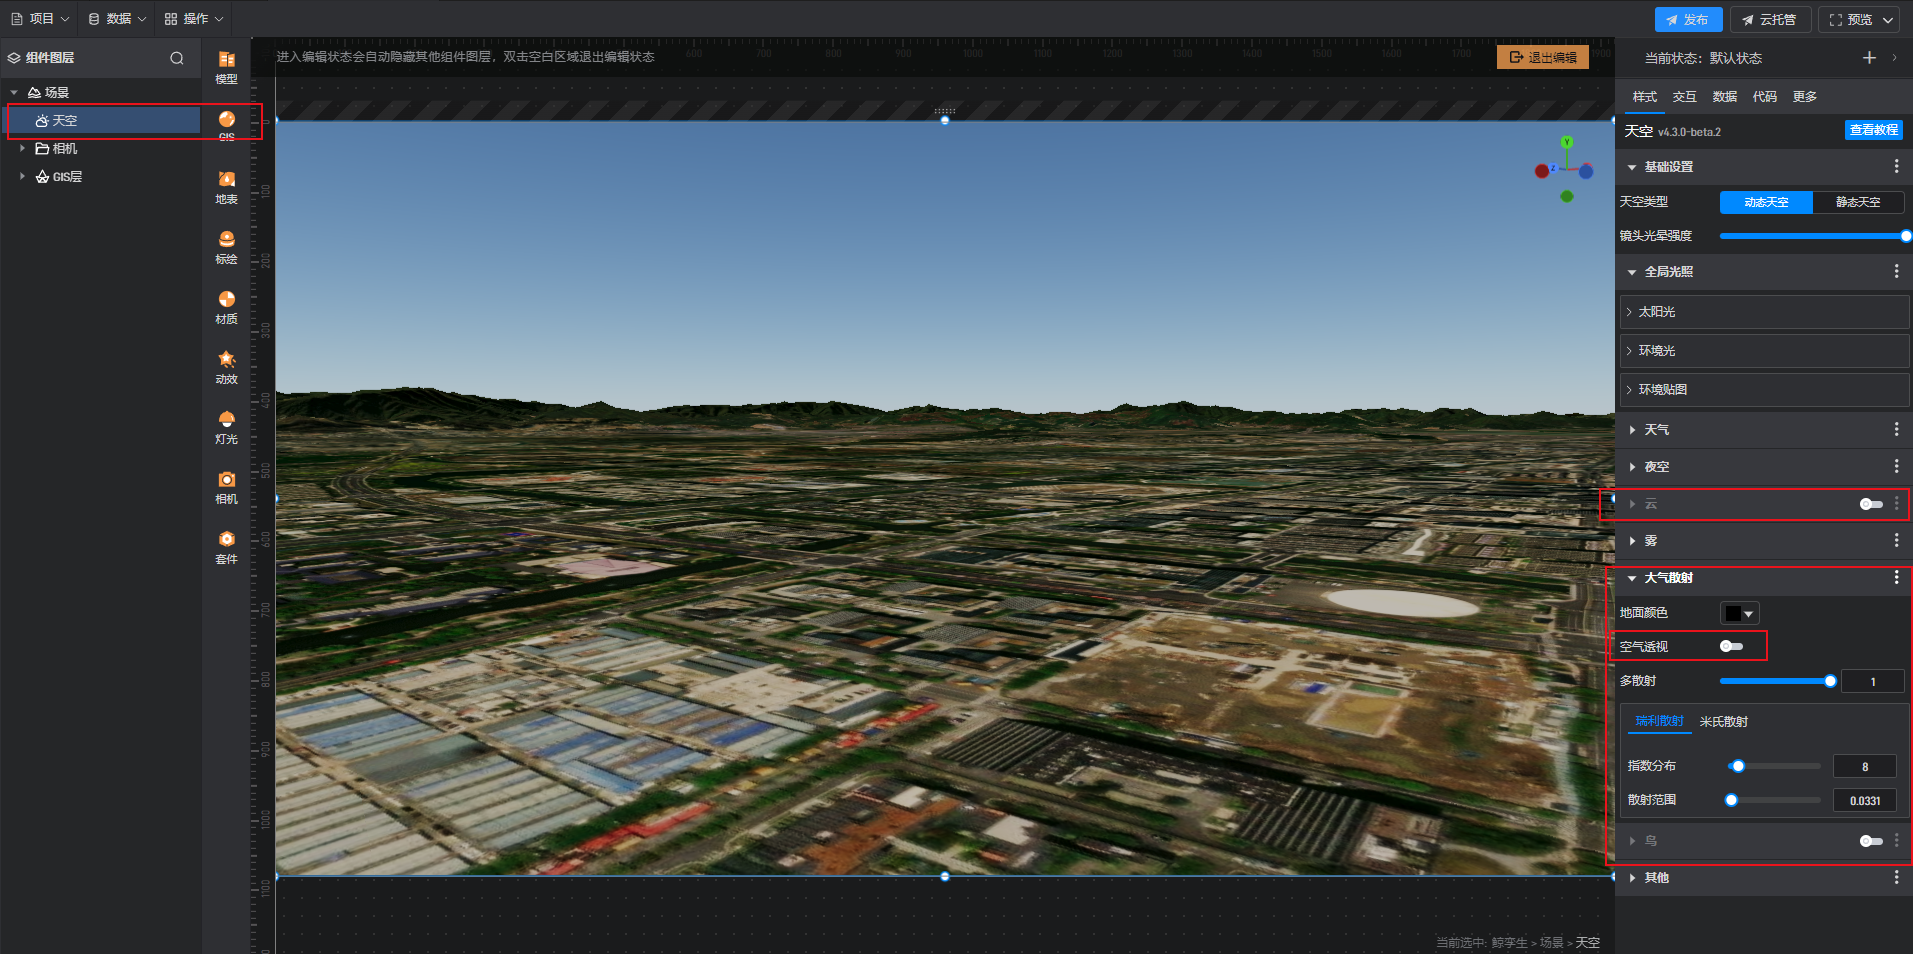The height and width of the screenshot is (954, 1913).
Task: Select the 材质 (Material) icon
Action: tap(227, 306)
